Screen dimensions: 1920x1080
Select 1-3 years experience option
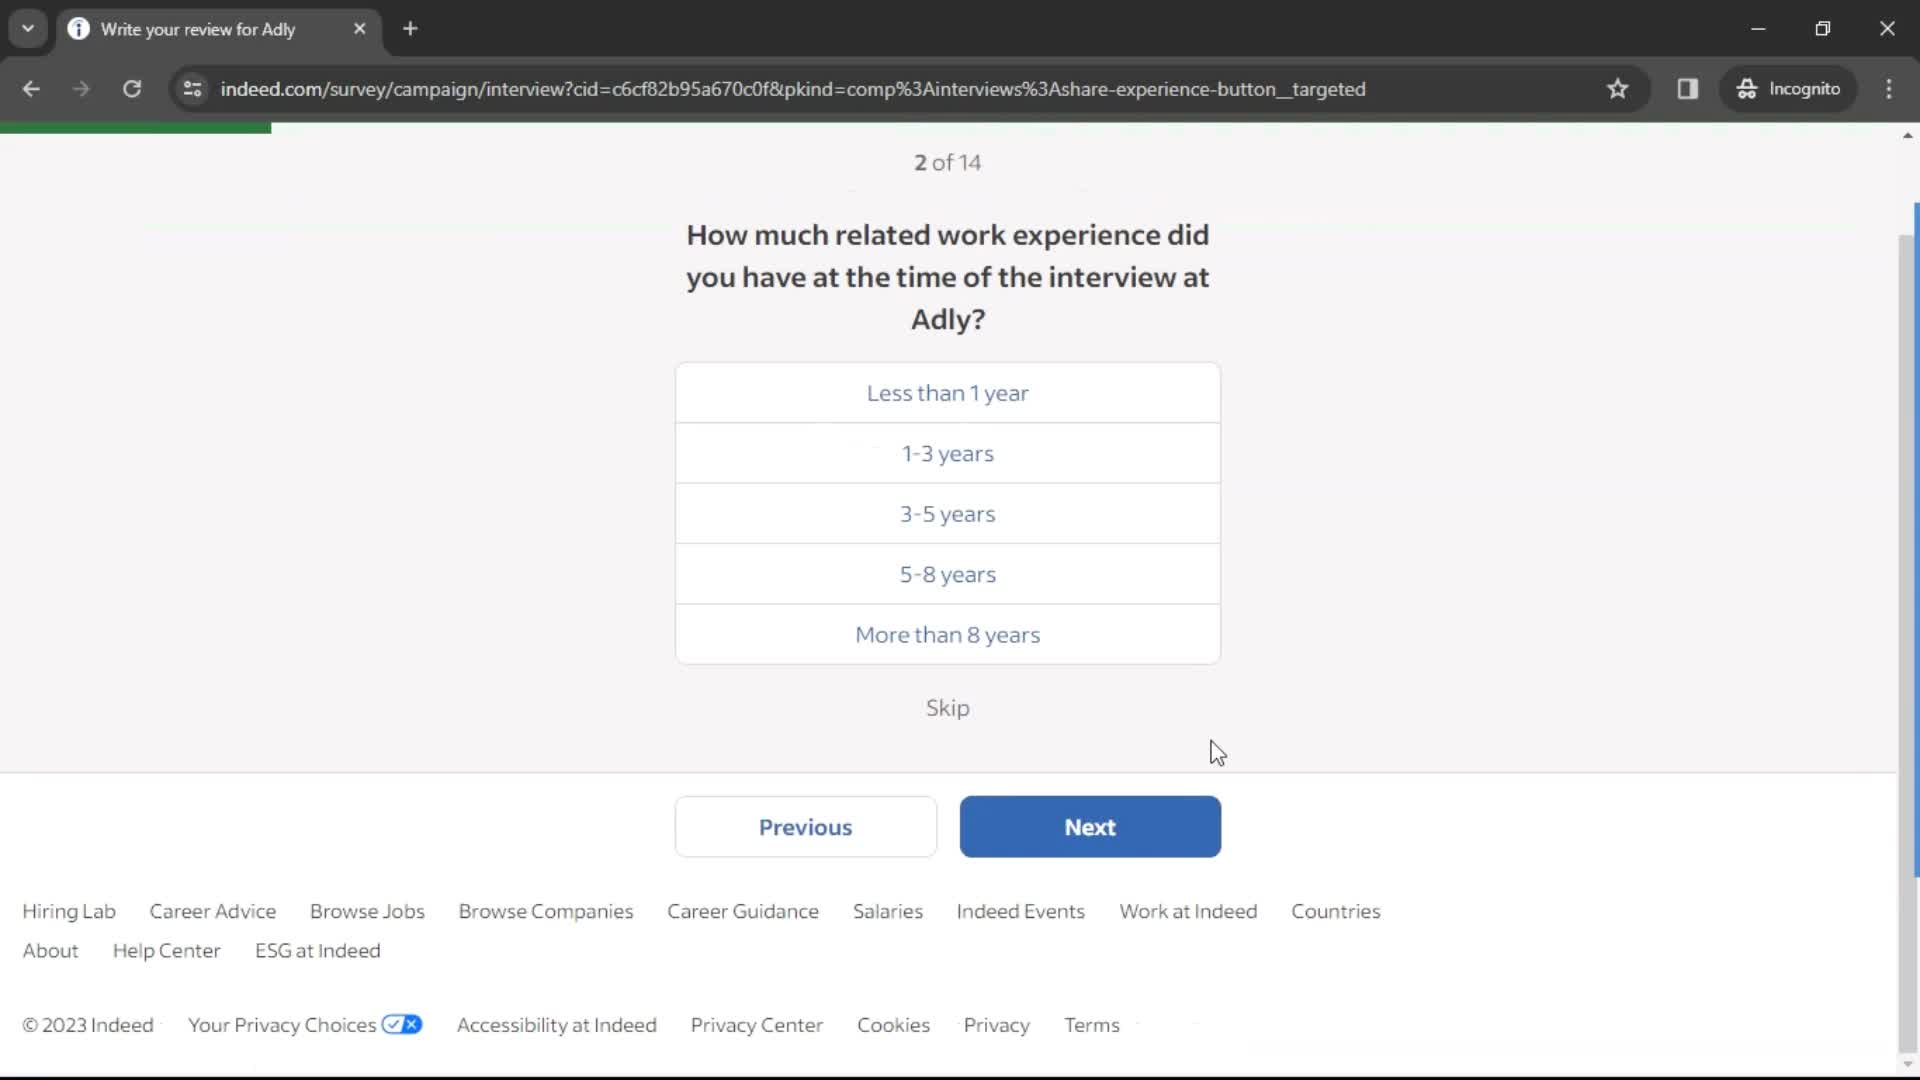tap(948, 454)
